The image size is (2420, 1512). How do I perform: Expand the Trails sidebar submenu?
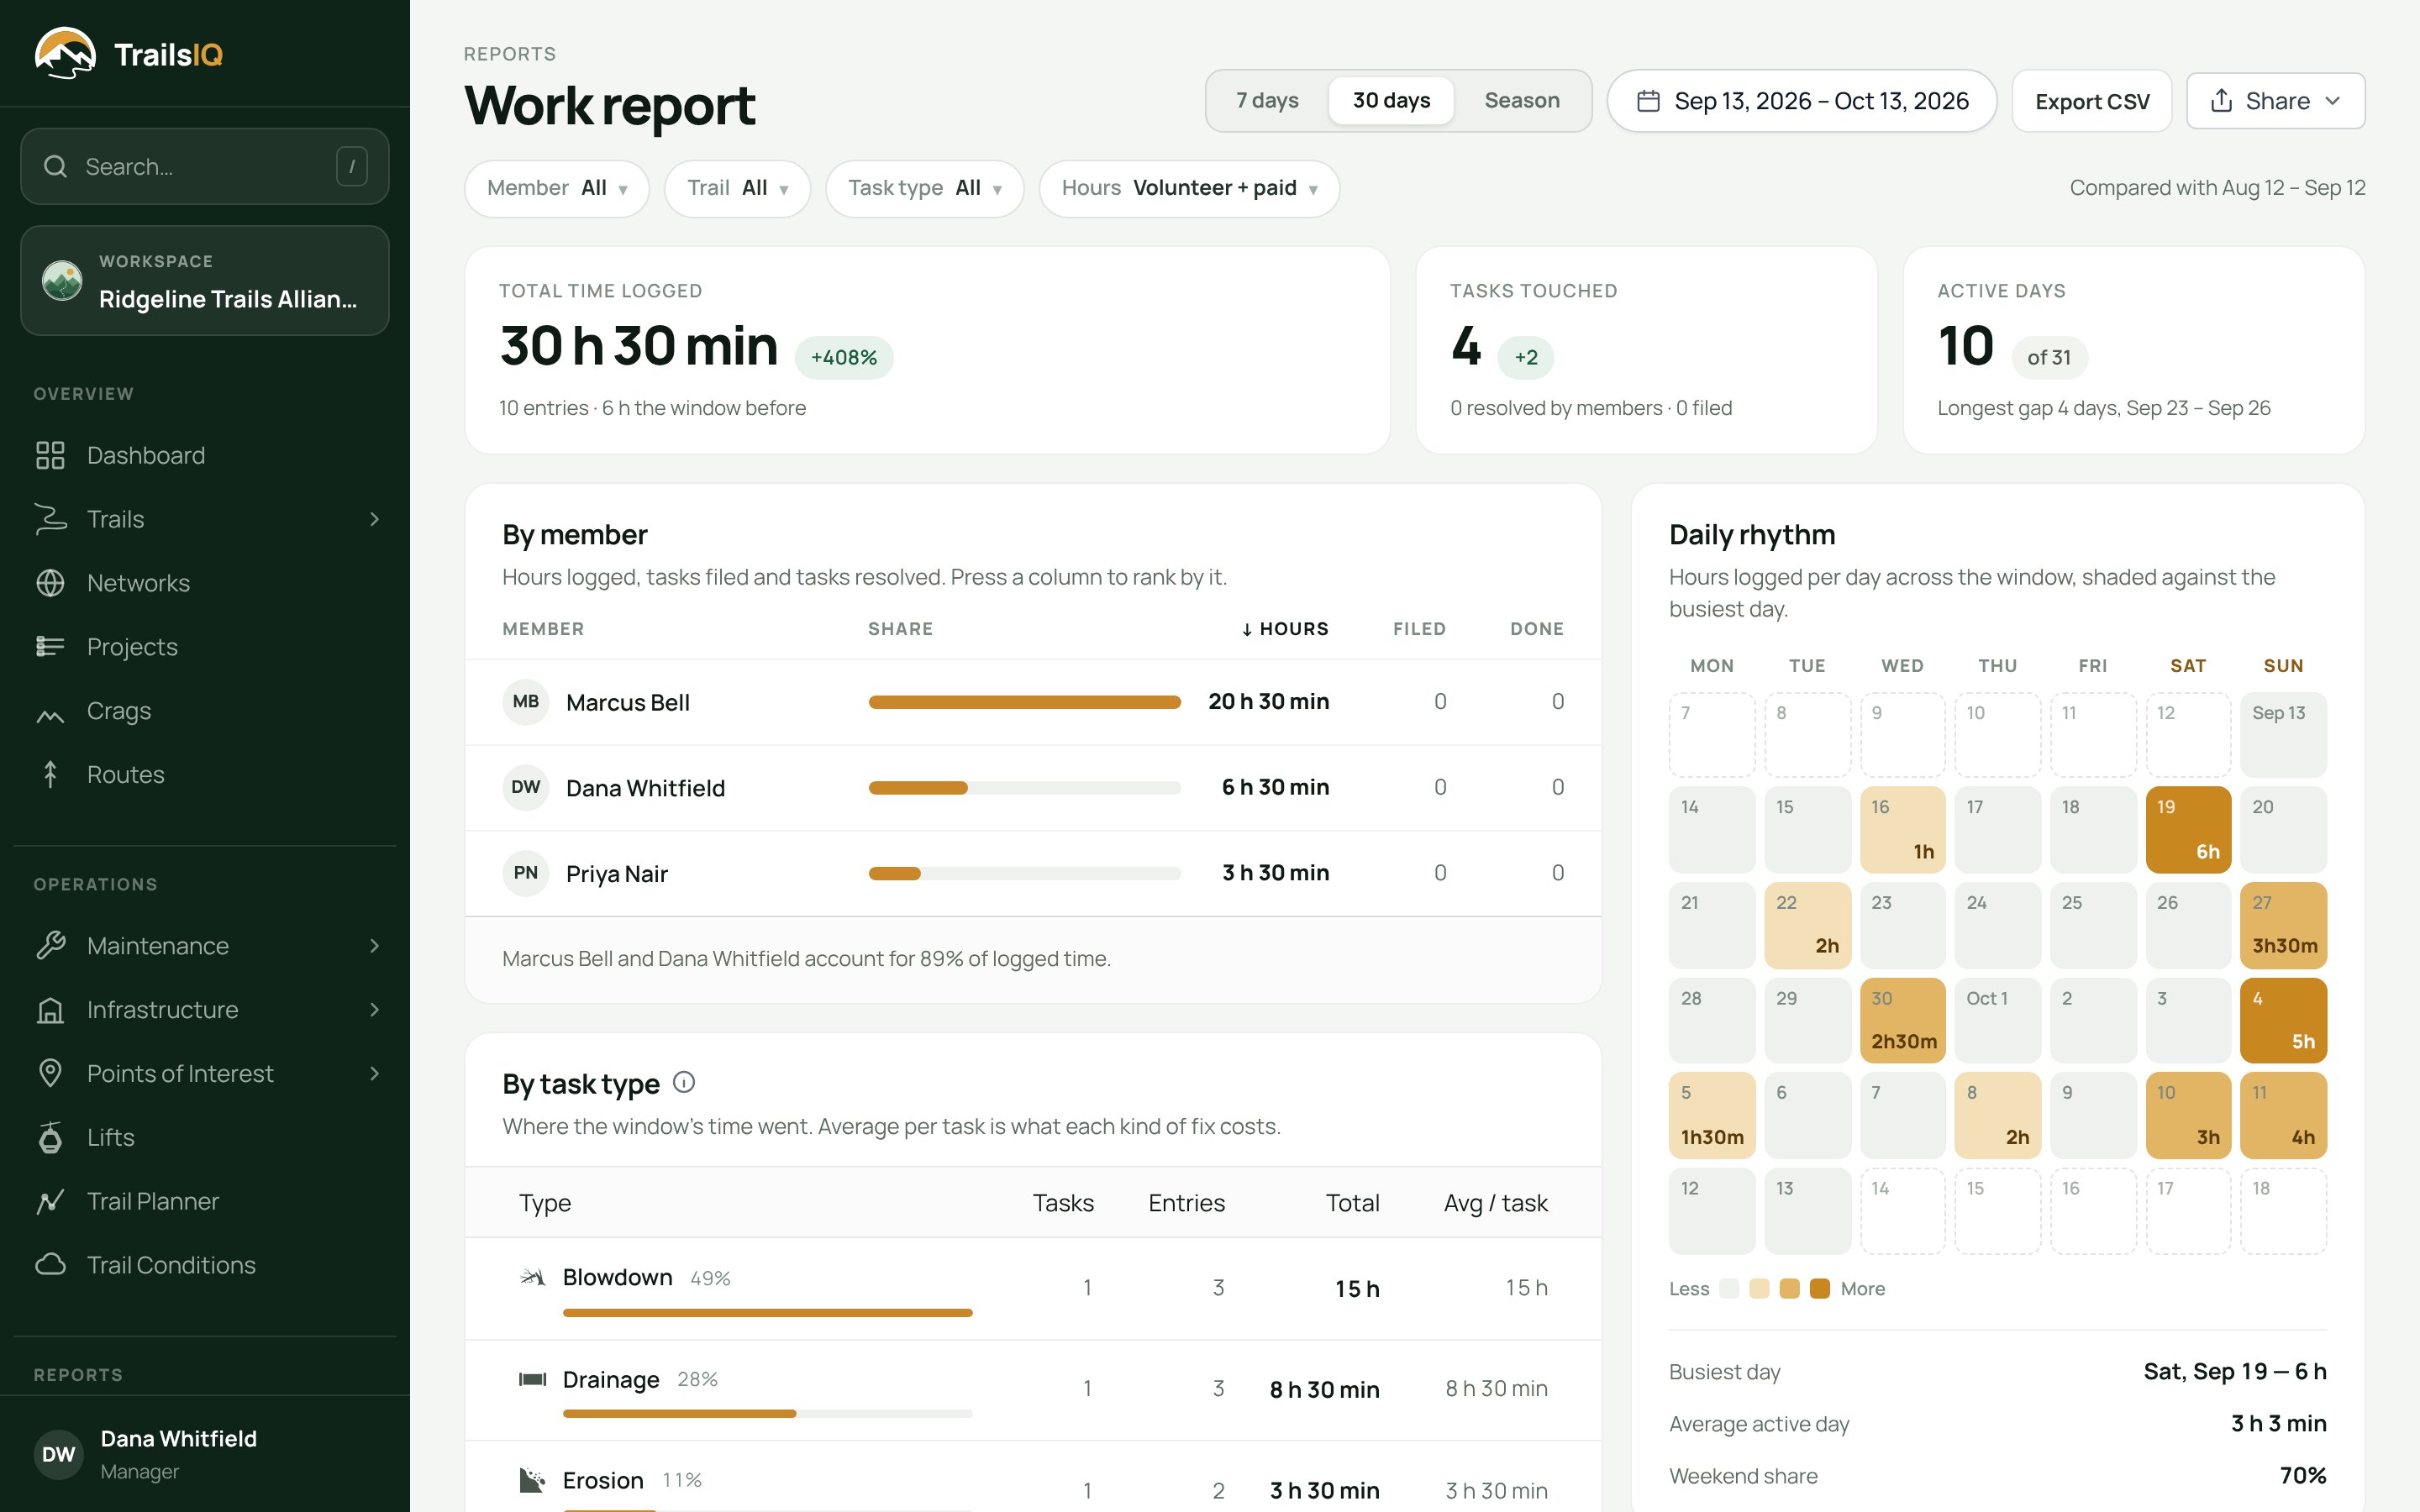coord(375,519)
